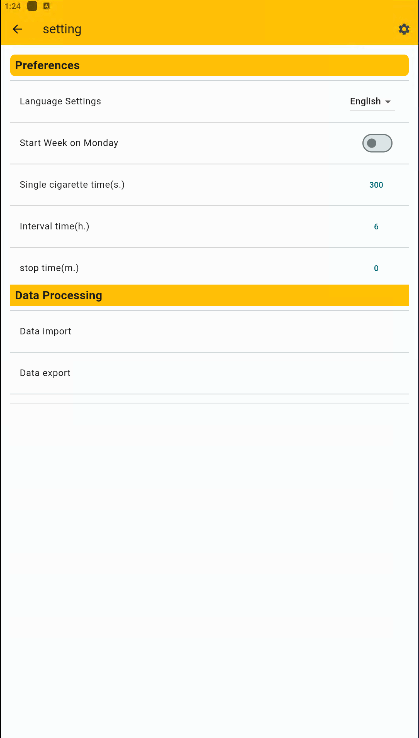419x738 pixels.
Task: Tap the Start Week on Monday label
Action: tap(69, 143)
